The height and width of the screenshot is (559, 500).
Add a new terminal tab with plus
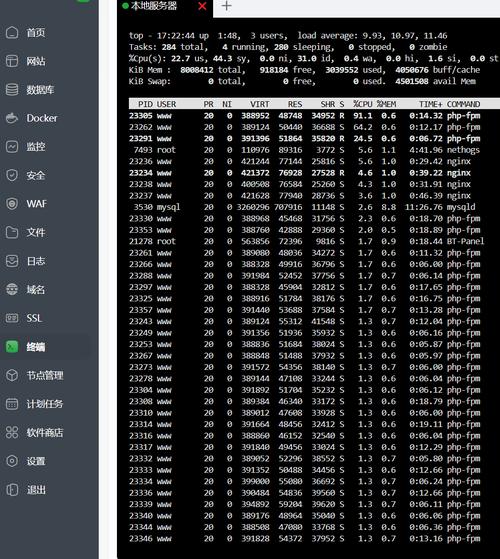(226, 6)
